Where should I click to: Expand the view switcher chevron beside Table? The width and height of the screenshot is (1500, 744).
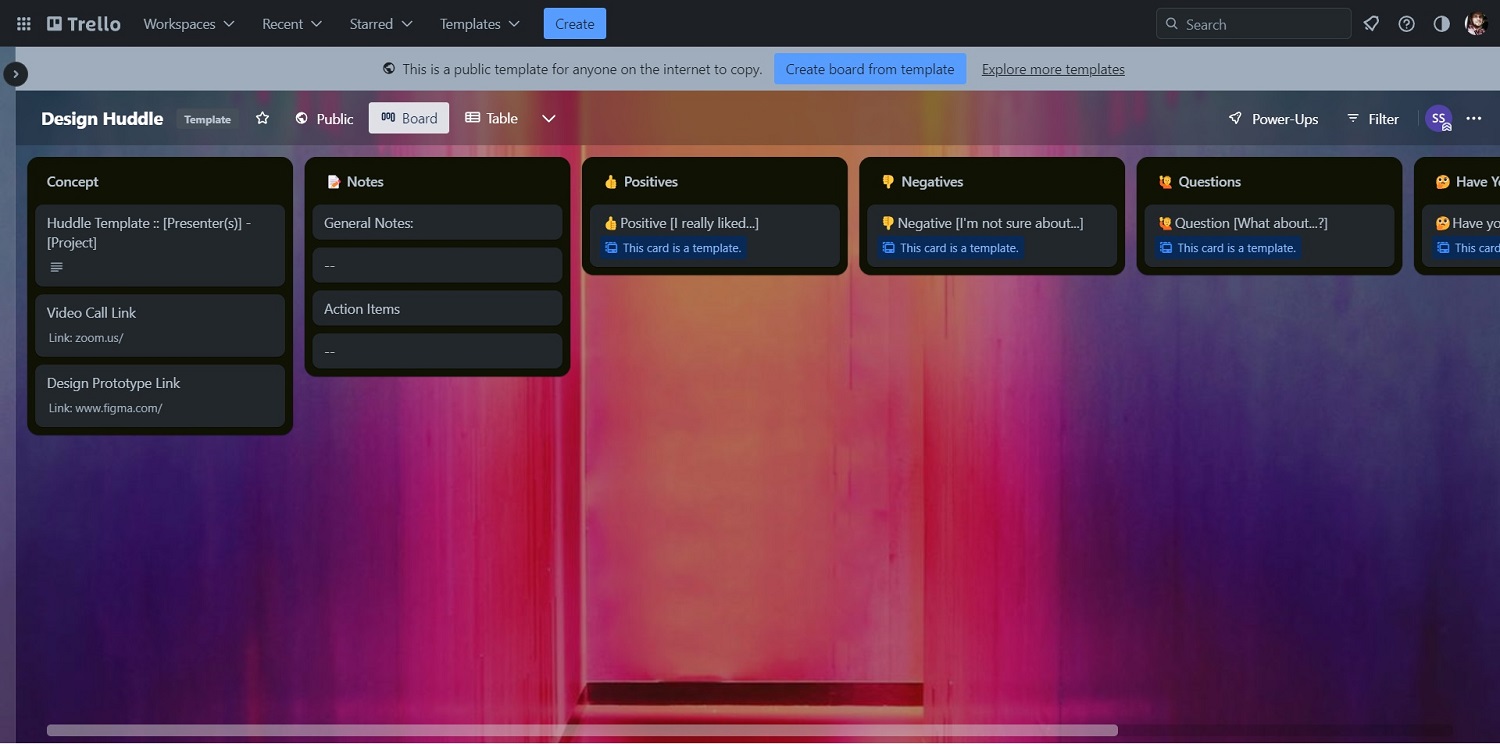(x=548, y=118)
